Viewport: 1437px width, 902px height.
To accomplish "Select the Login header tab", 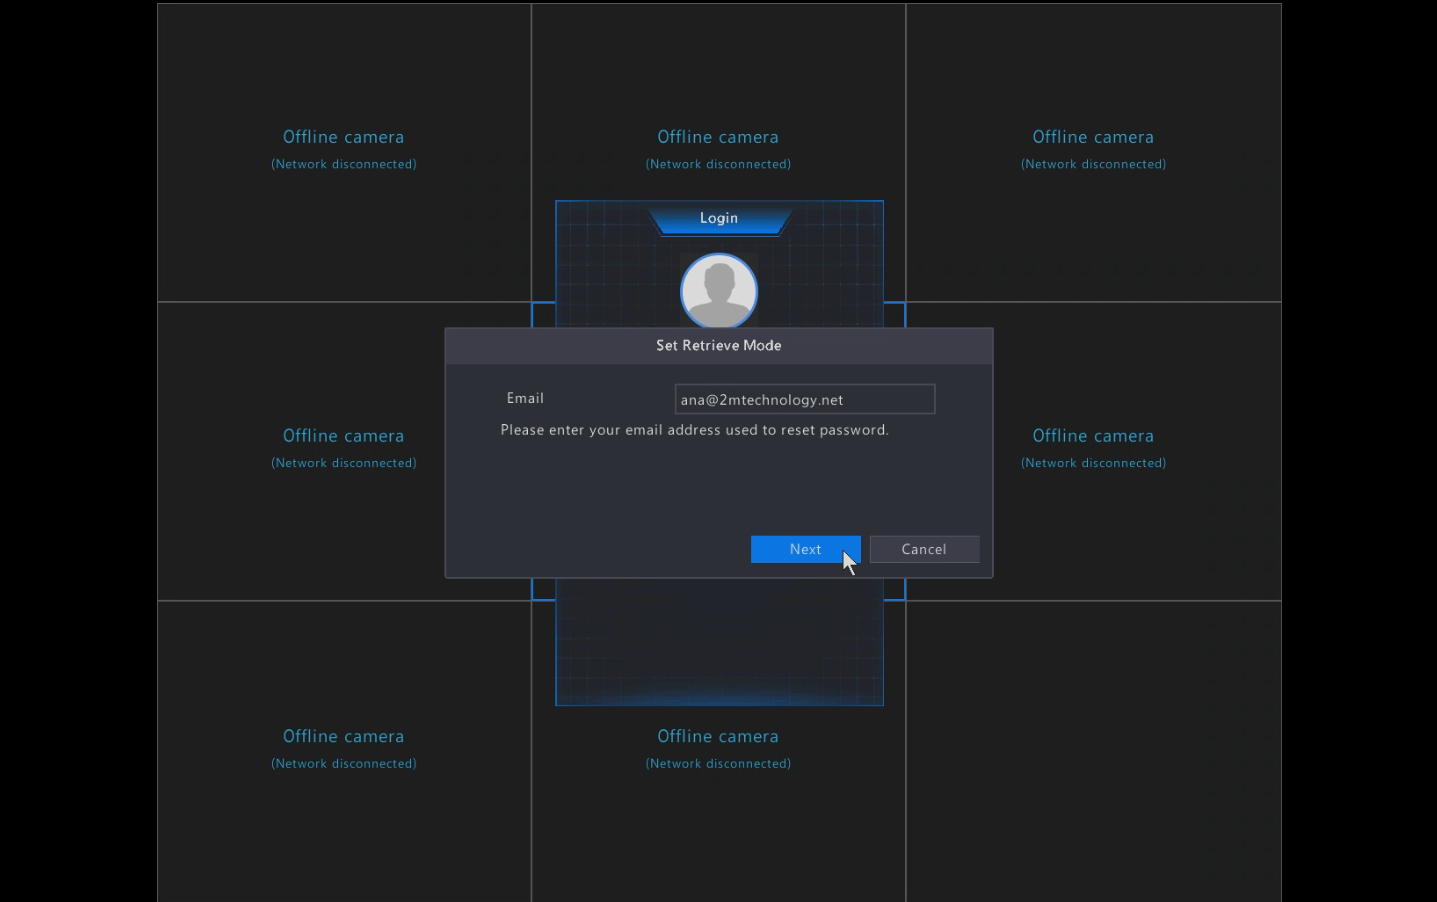I will click(718, 218).
